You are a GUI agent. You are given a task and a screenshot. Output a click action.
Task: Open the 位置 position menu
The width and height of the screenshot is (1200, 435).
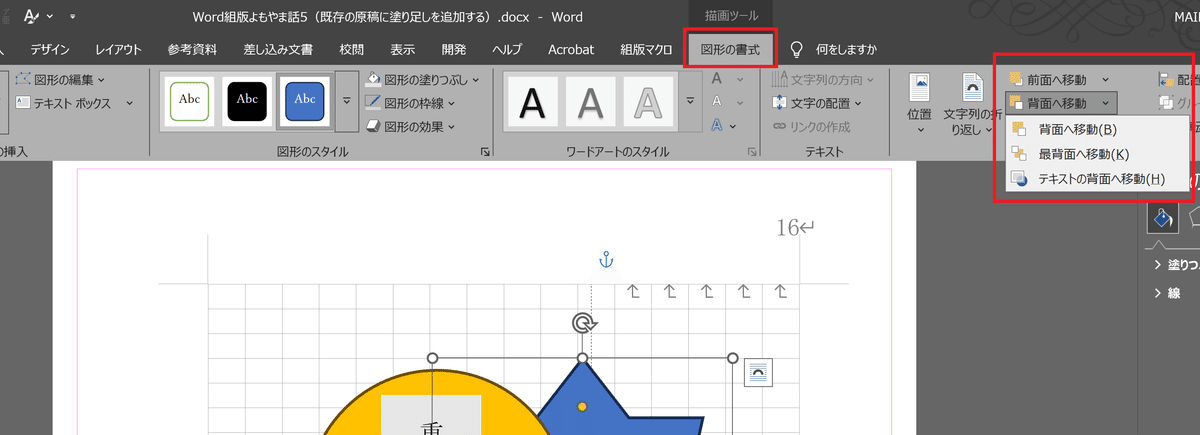(x=920, y=103)
